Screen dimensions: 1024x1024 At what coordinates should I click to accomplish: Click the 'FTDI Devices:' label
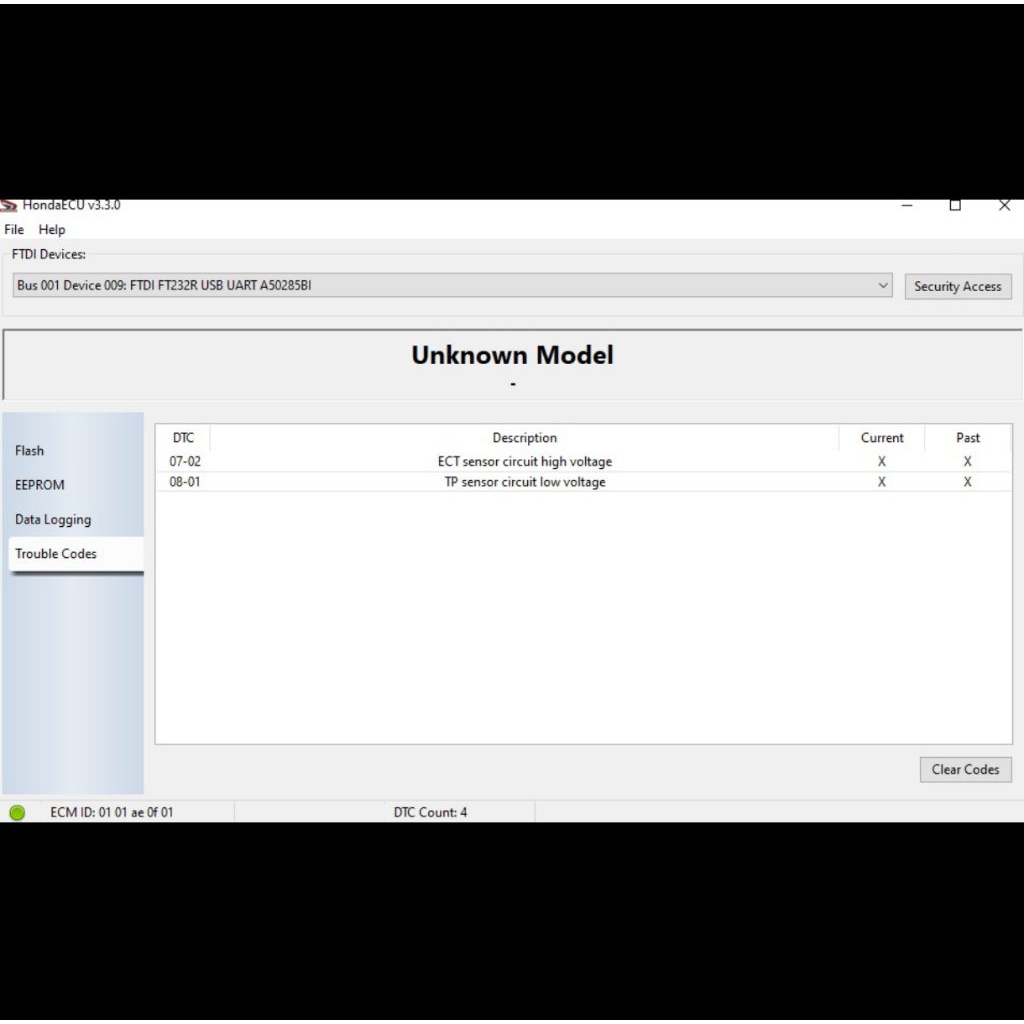[49, 254]
